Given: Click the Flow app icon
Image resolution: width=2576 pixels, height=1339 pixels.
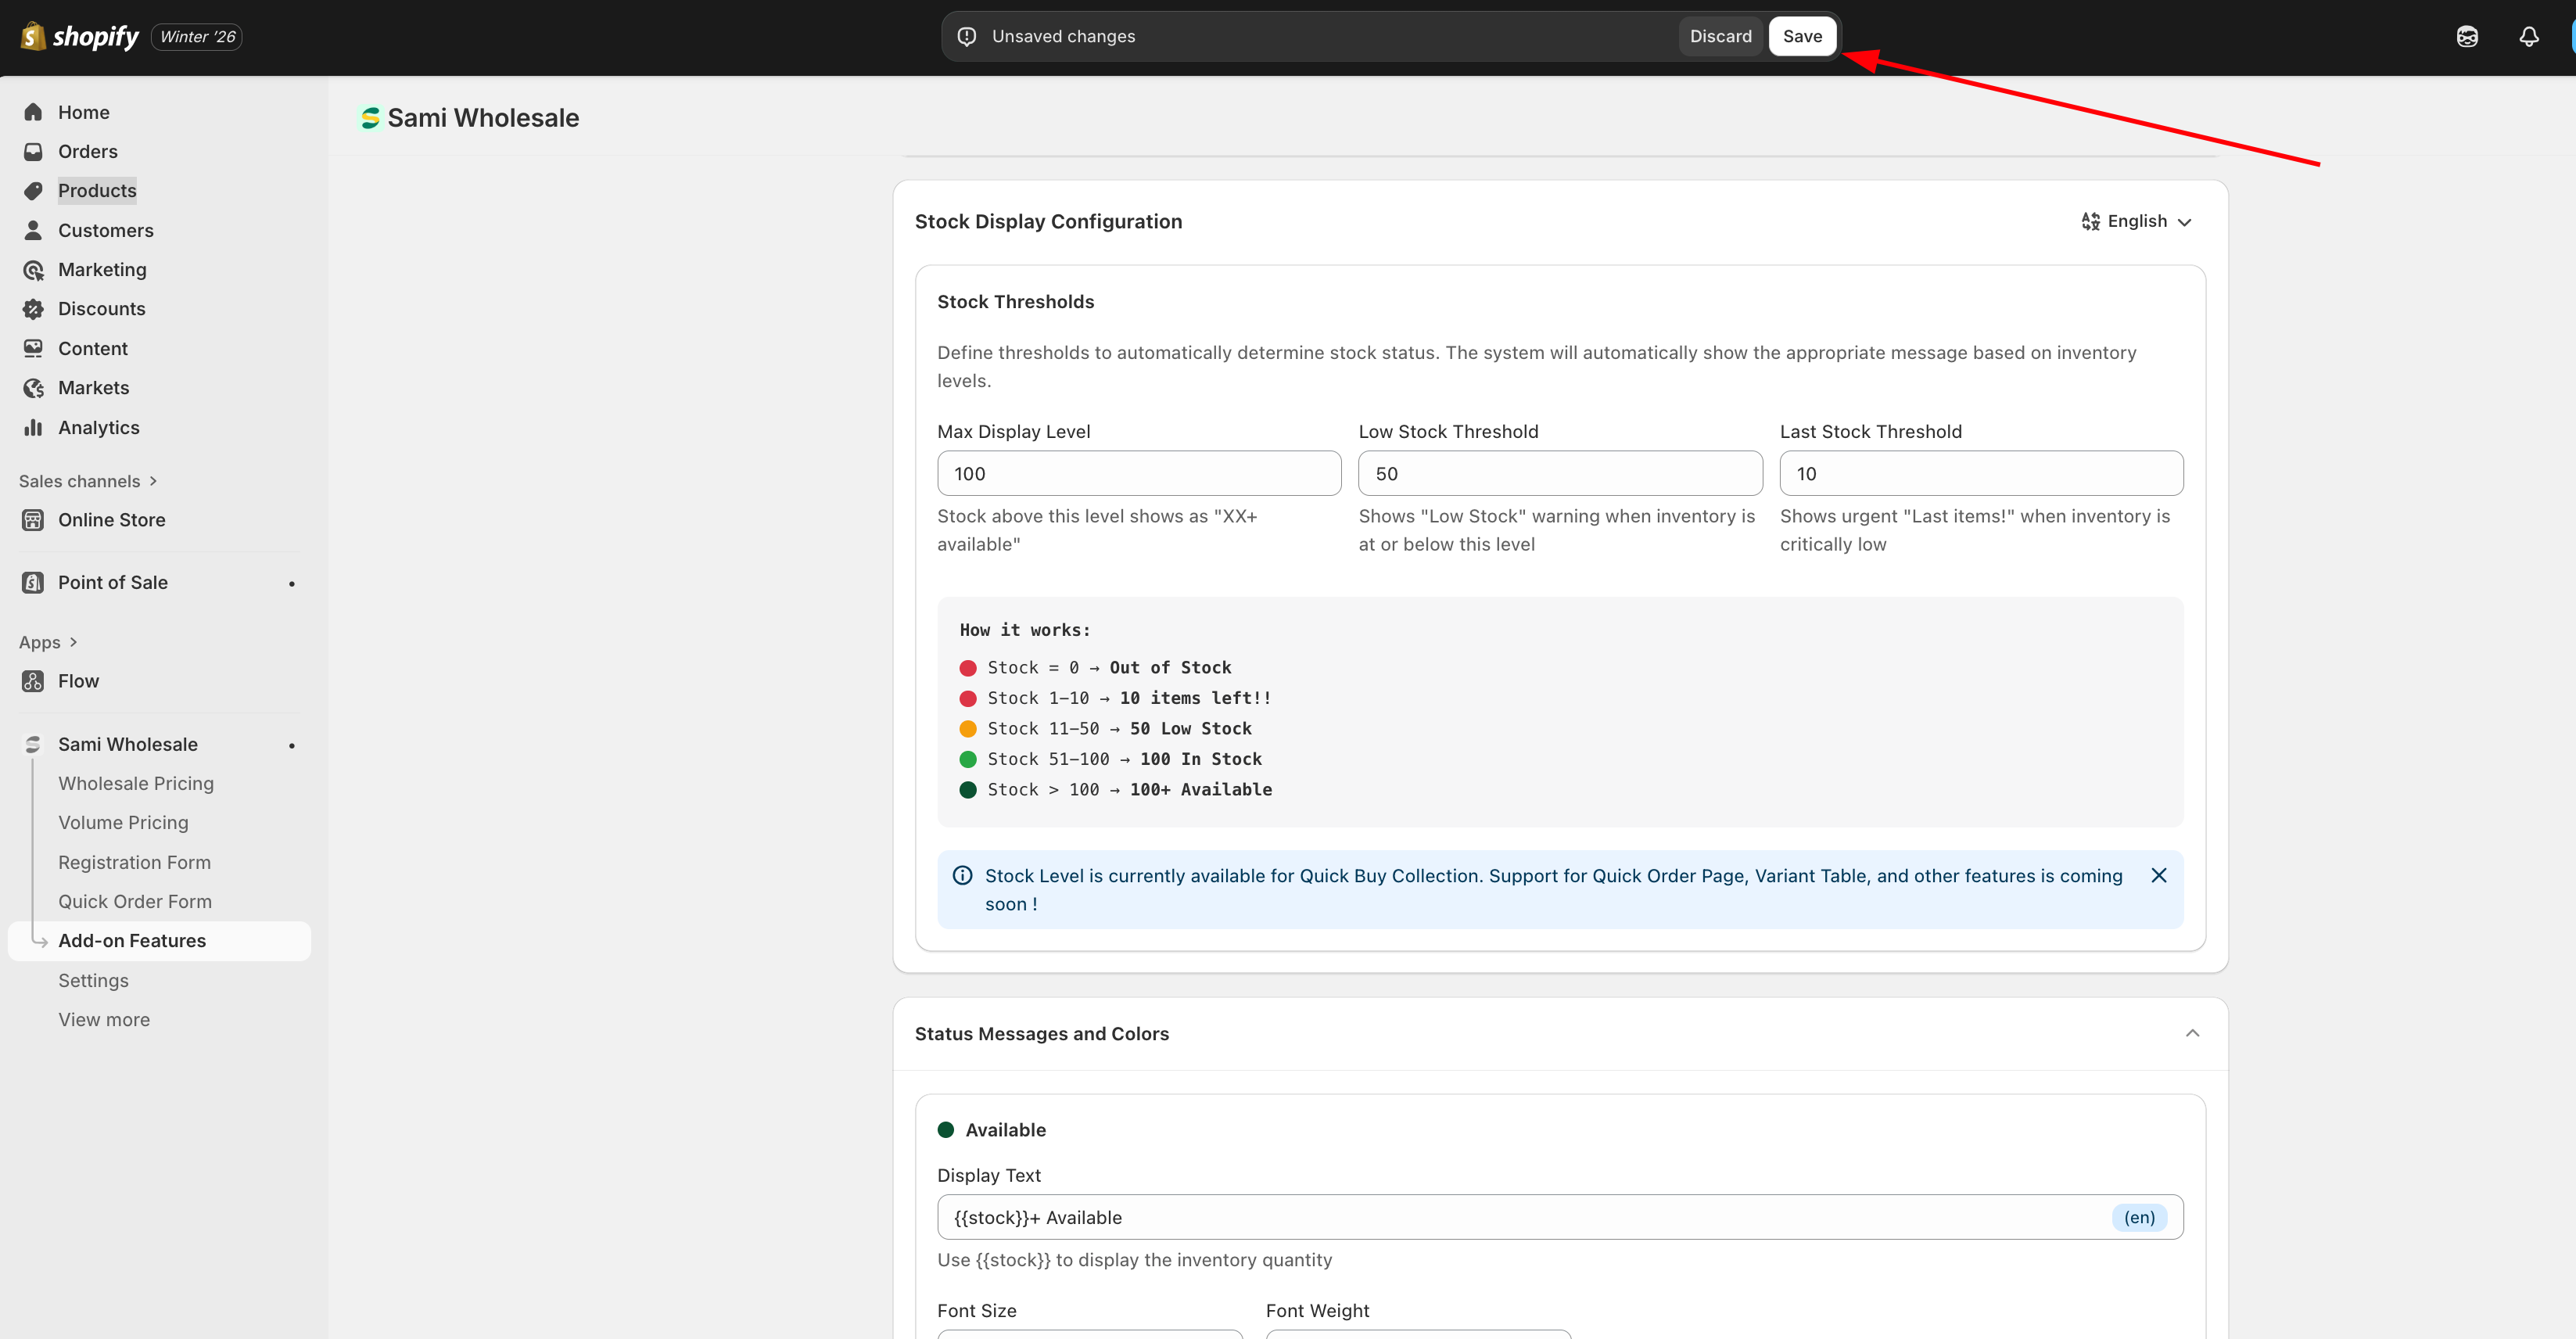Looking at the screenshot, I should point(33,681).
